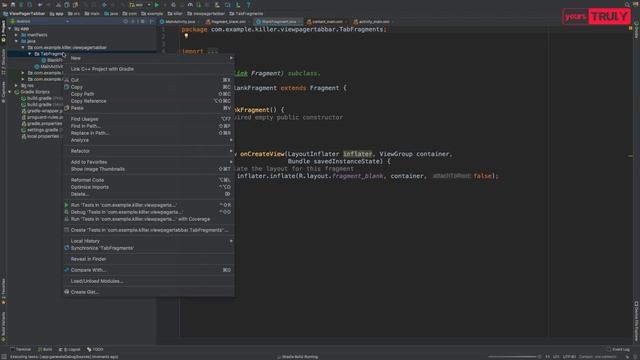This screenshot has height=360, width=640.
Task: Choose Find in Path... entry
Action: 149,126
